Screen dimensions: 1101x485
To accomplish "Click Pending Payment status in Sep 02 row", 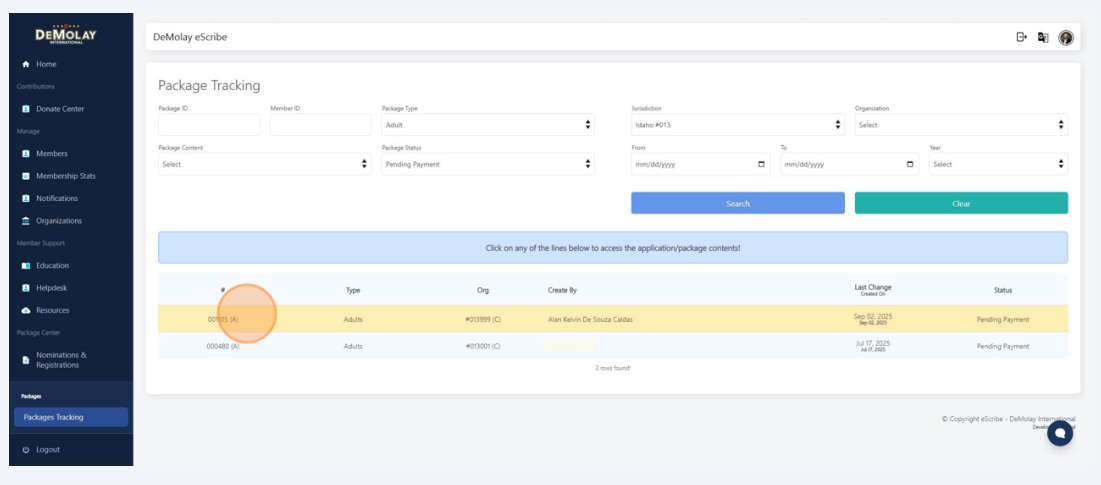I will pyautogui.click(x=1003, y=319).
